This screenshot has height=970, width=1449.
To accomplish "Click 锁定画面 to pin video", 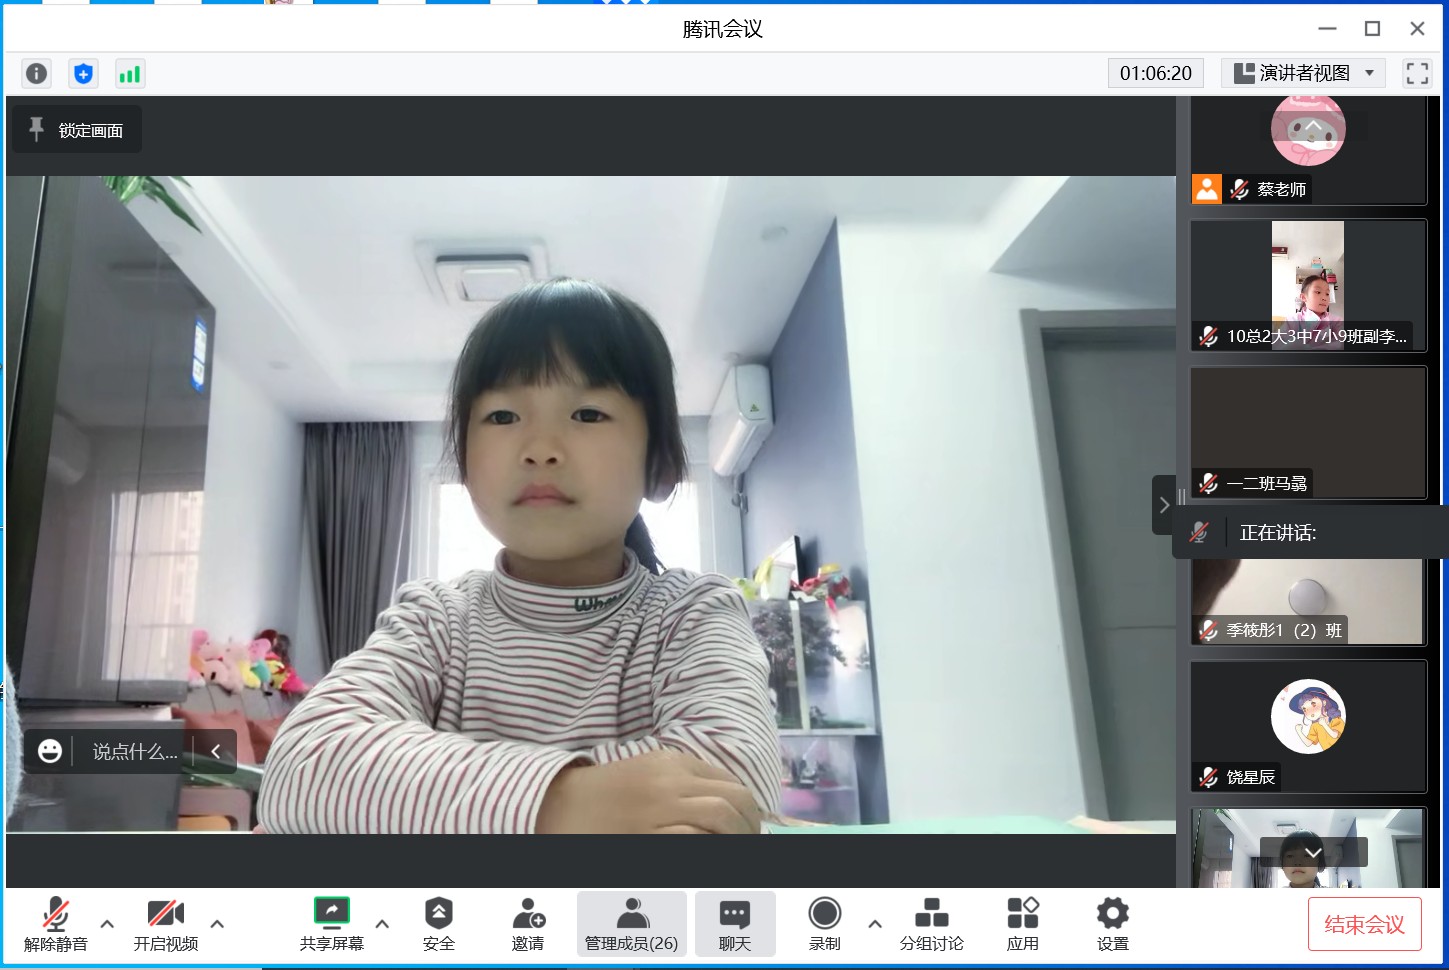I will [x=77, y=130].
